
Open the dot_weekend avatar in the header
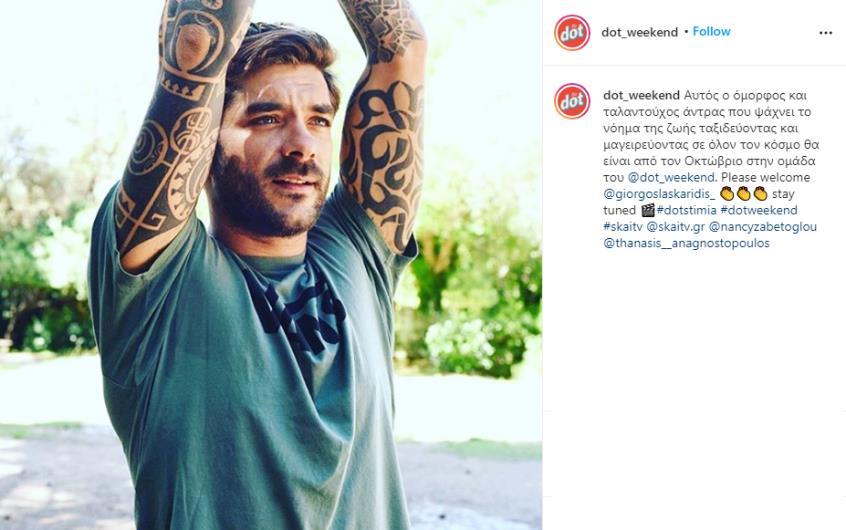[572, 32]
